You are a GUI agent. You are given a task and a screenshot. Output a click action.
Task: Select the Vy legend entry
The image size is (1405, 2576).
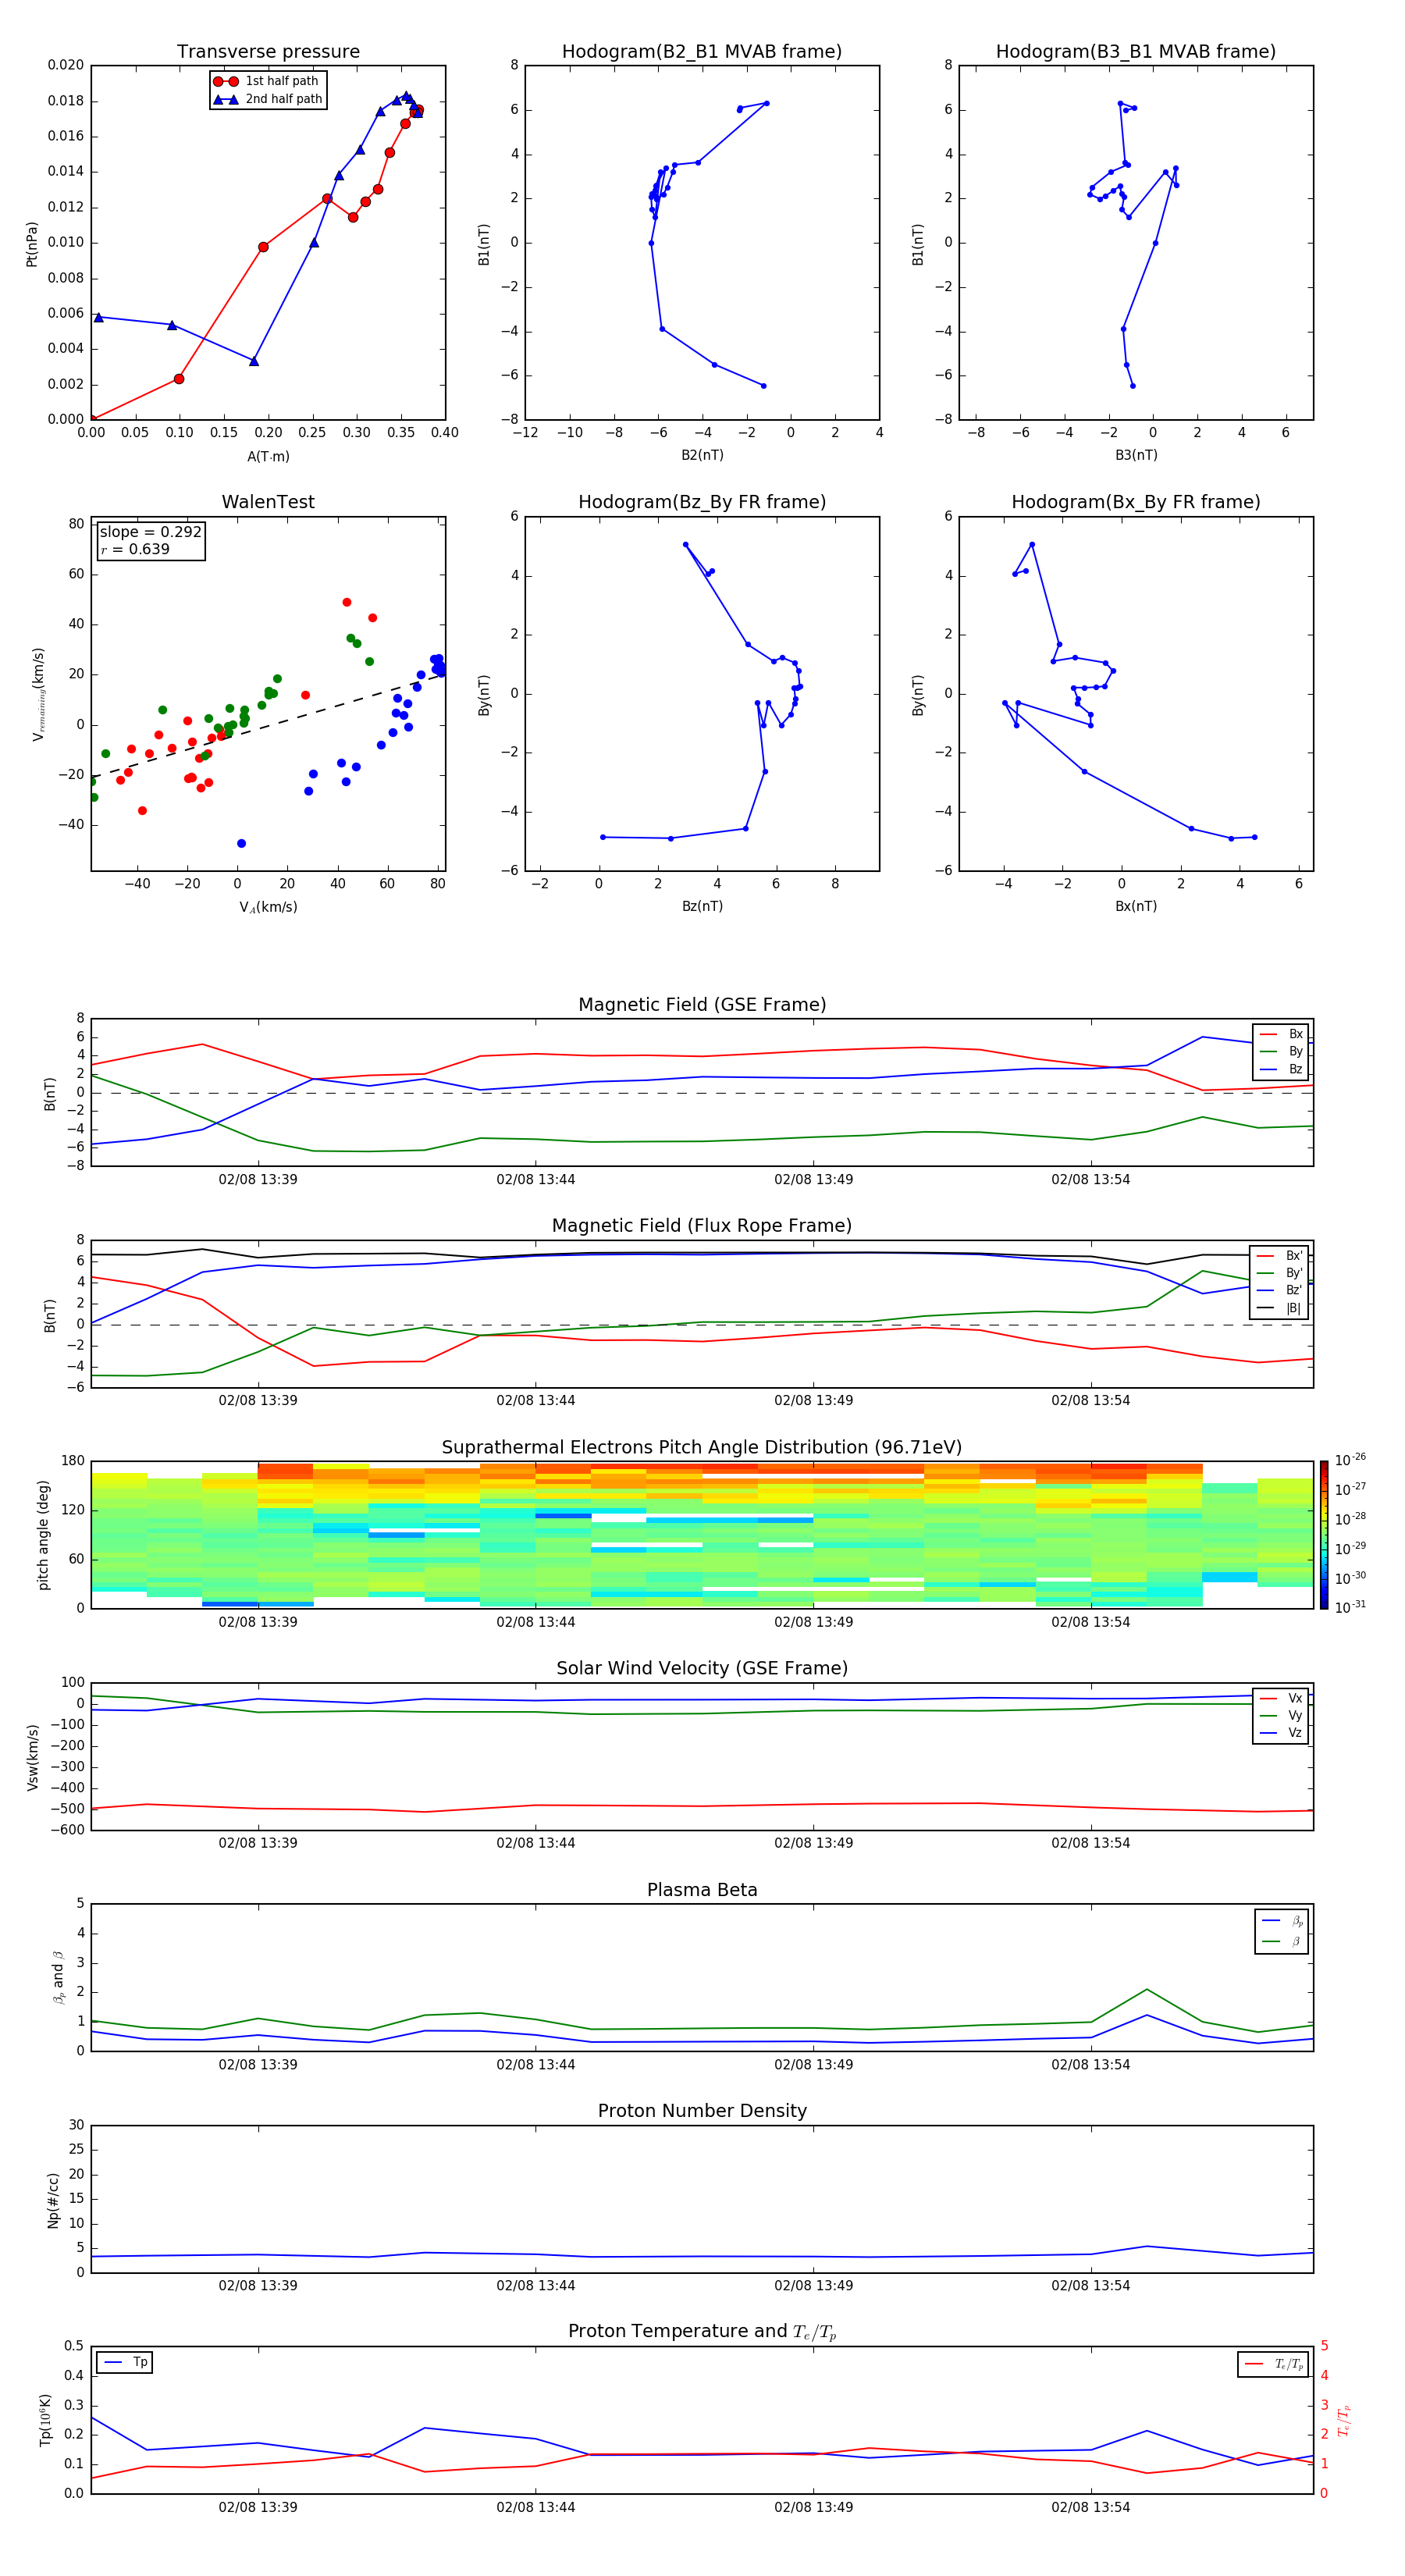click(x=1281, y=1715)
